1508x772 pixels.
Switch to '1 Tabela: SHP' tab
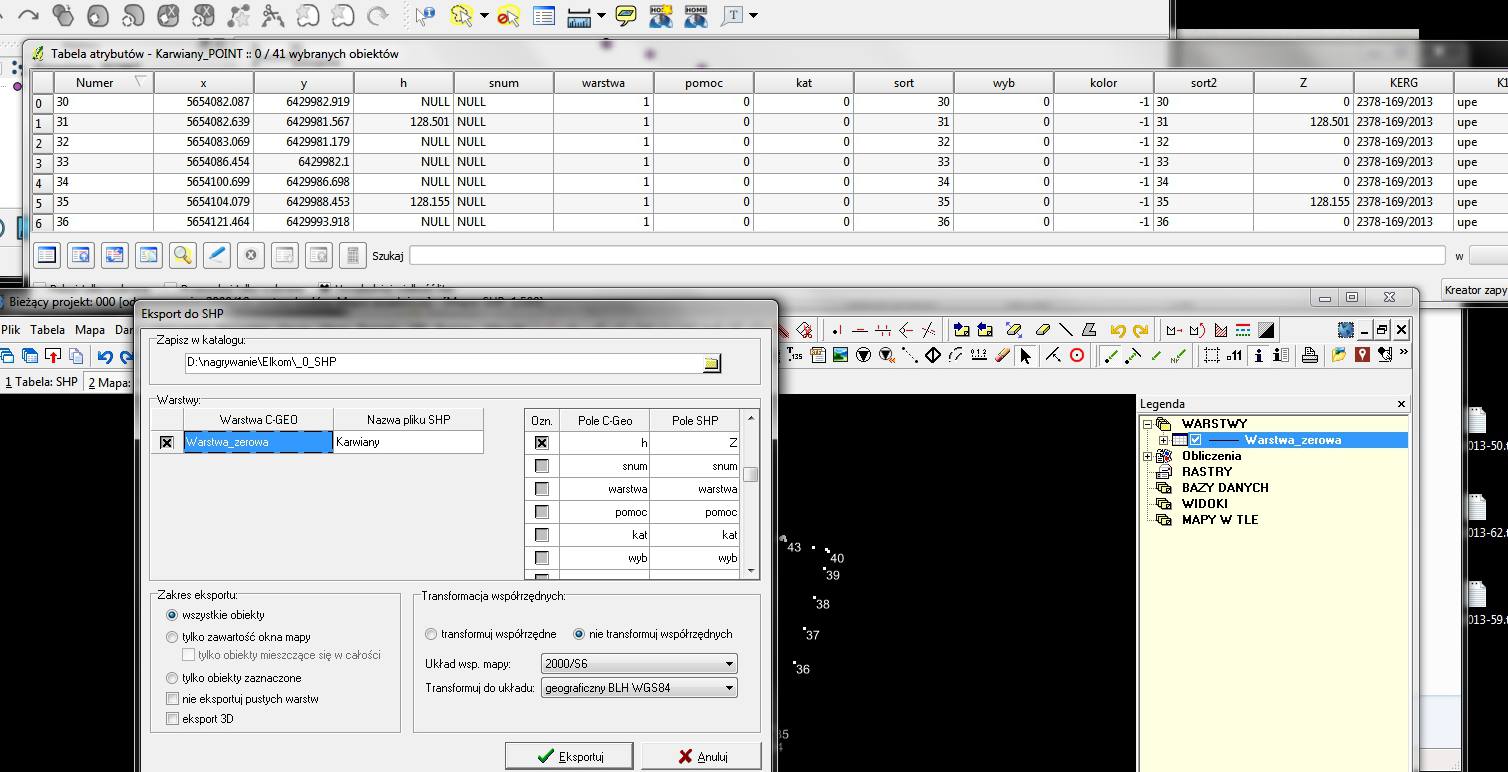(41, 382)
